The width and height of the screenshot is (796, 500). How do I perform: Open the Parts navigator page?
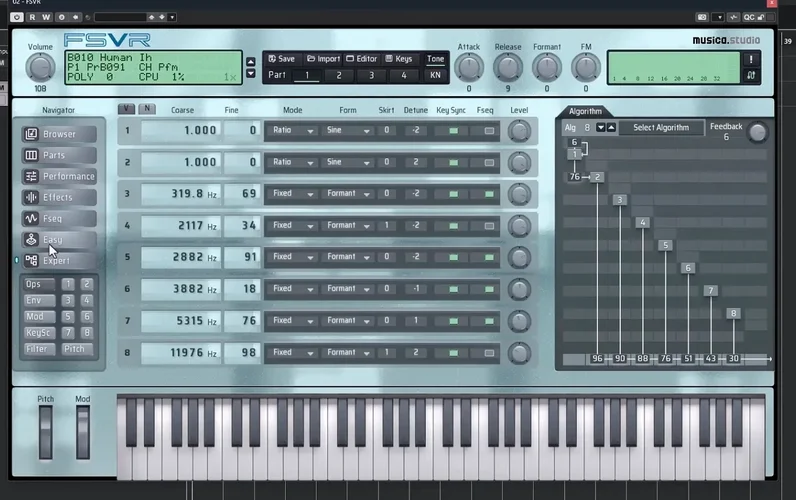59,155
